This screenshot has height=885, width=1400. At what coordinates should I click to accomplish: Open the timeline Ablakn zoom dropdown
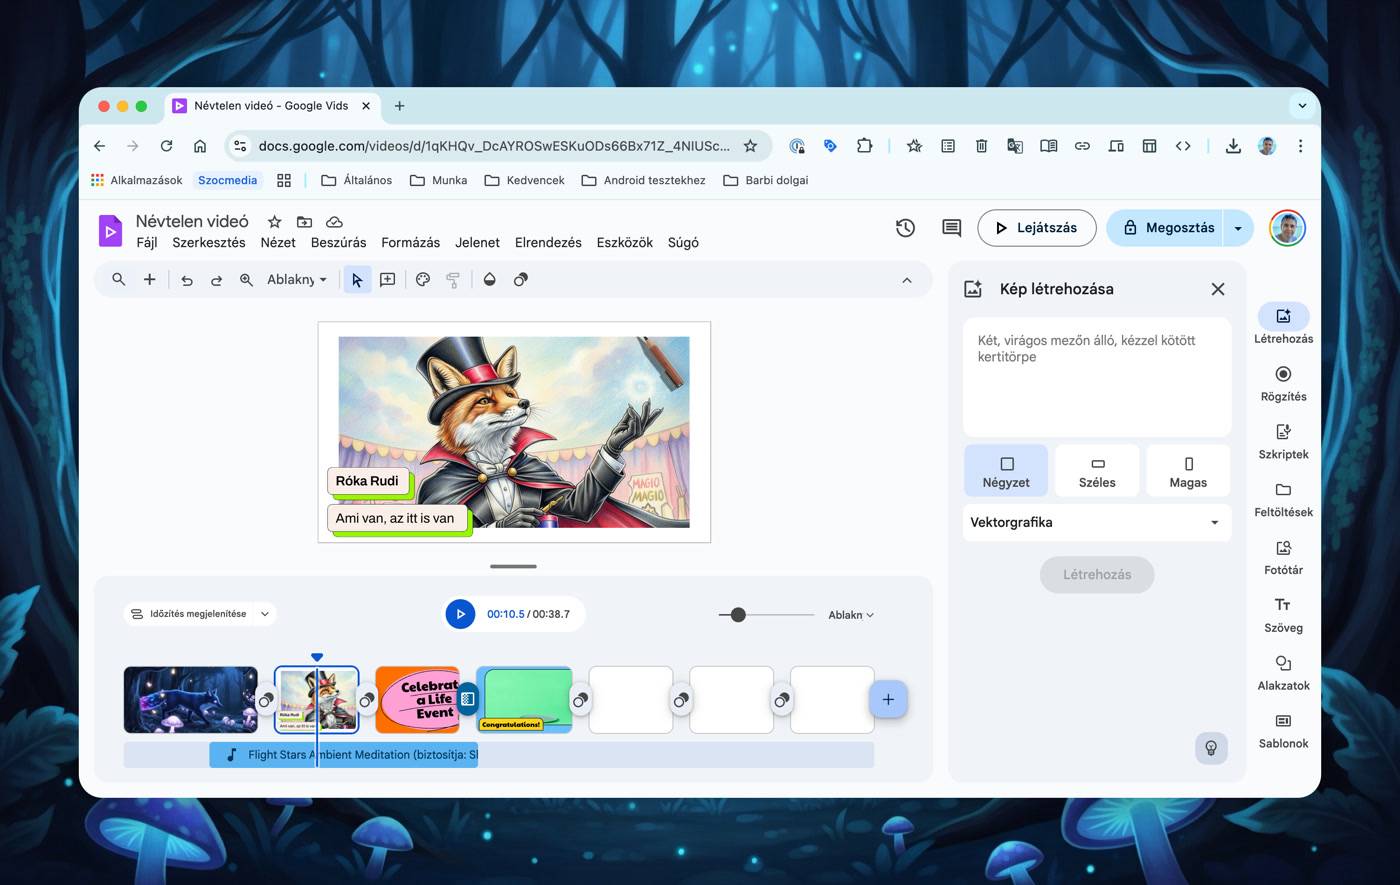[x=851, y=615]
